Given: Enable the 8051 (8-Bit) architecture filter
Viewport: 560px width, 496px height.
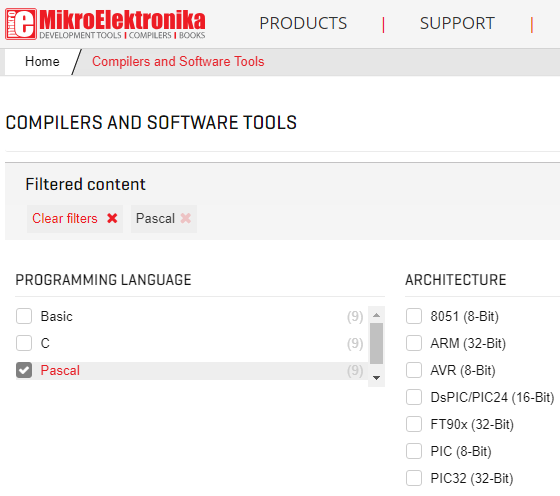Looking at the screenshot, I should [414, 316].
